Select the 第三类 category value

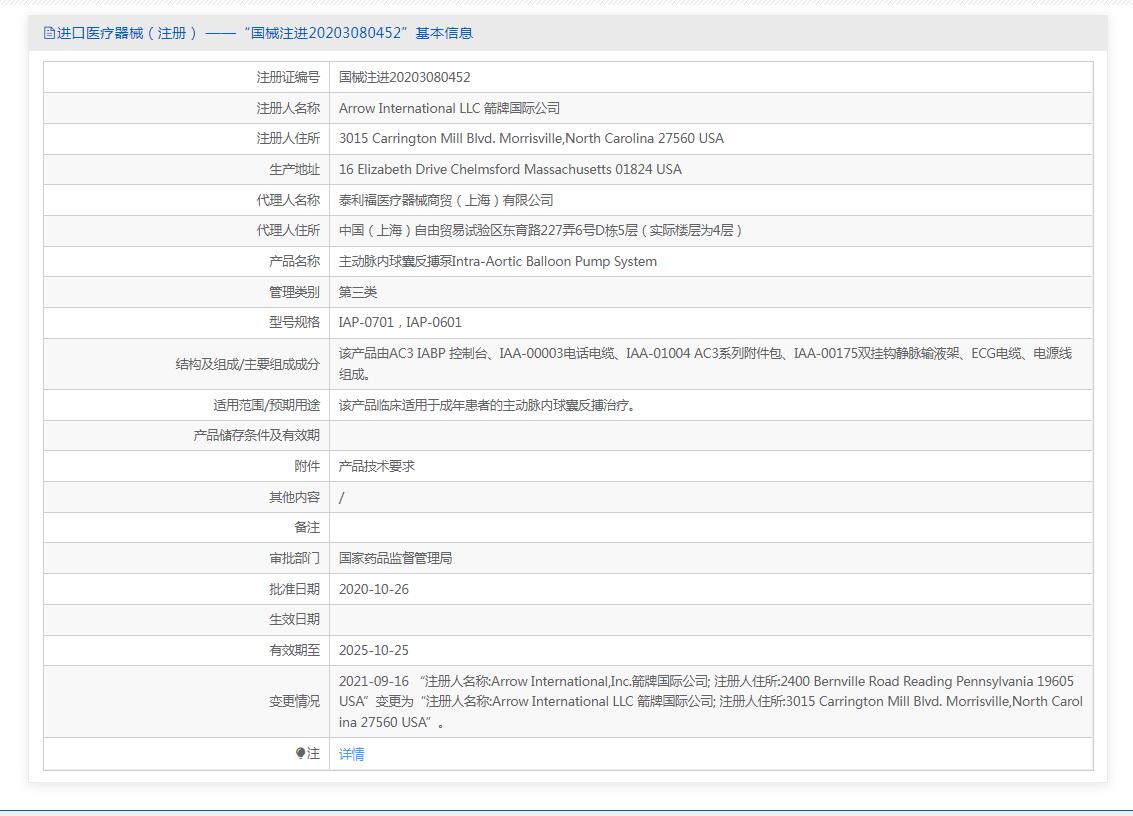click(358, 293)
